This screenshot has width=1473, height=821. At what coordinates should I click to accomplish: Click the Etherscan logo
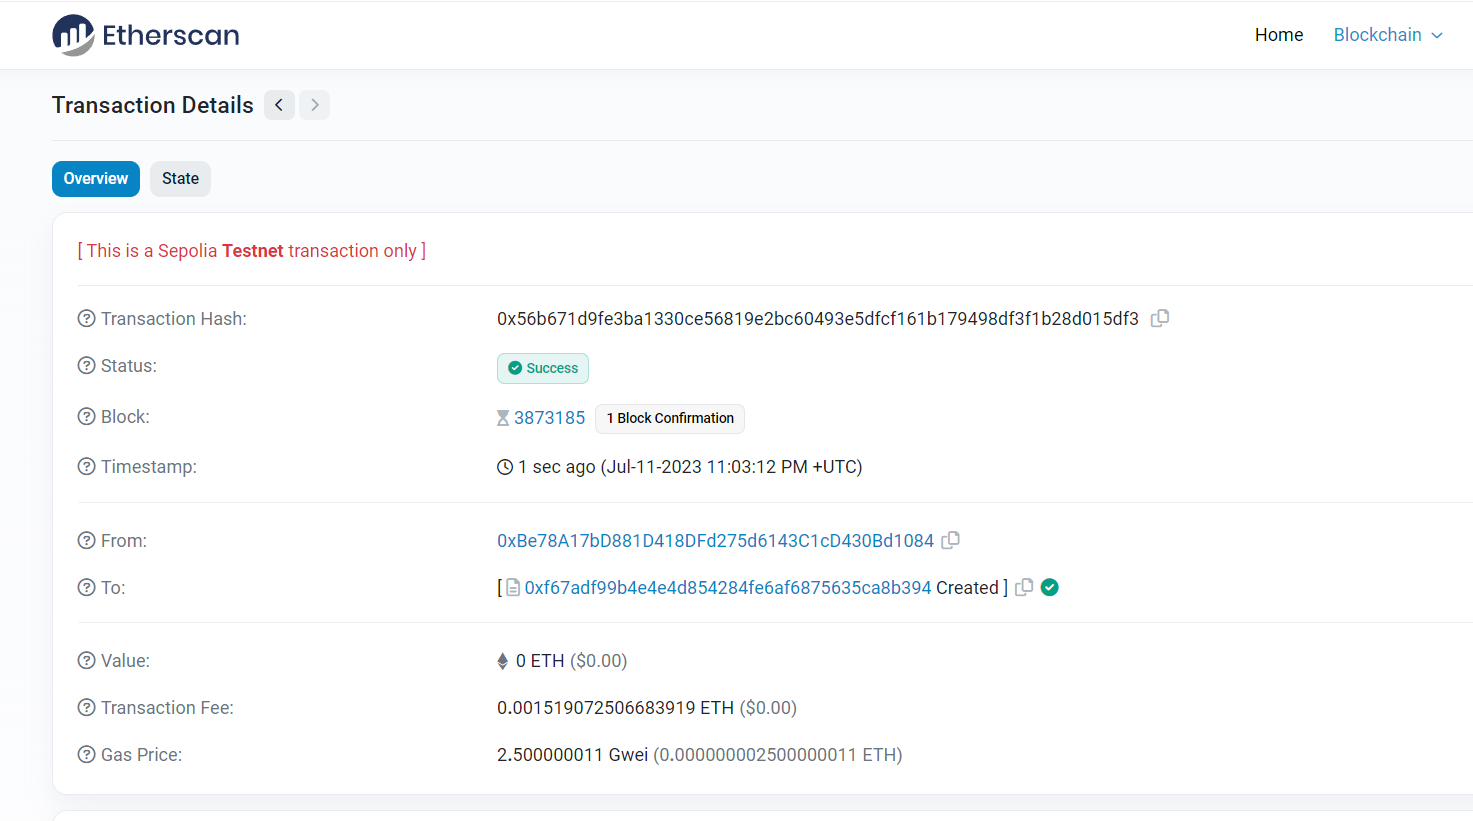tap(146, 35)
